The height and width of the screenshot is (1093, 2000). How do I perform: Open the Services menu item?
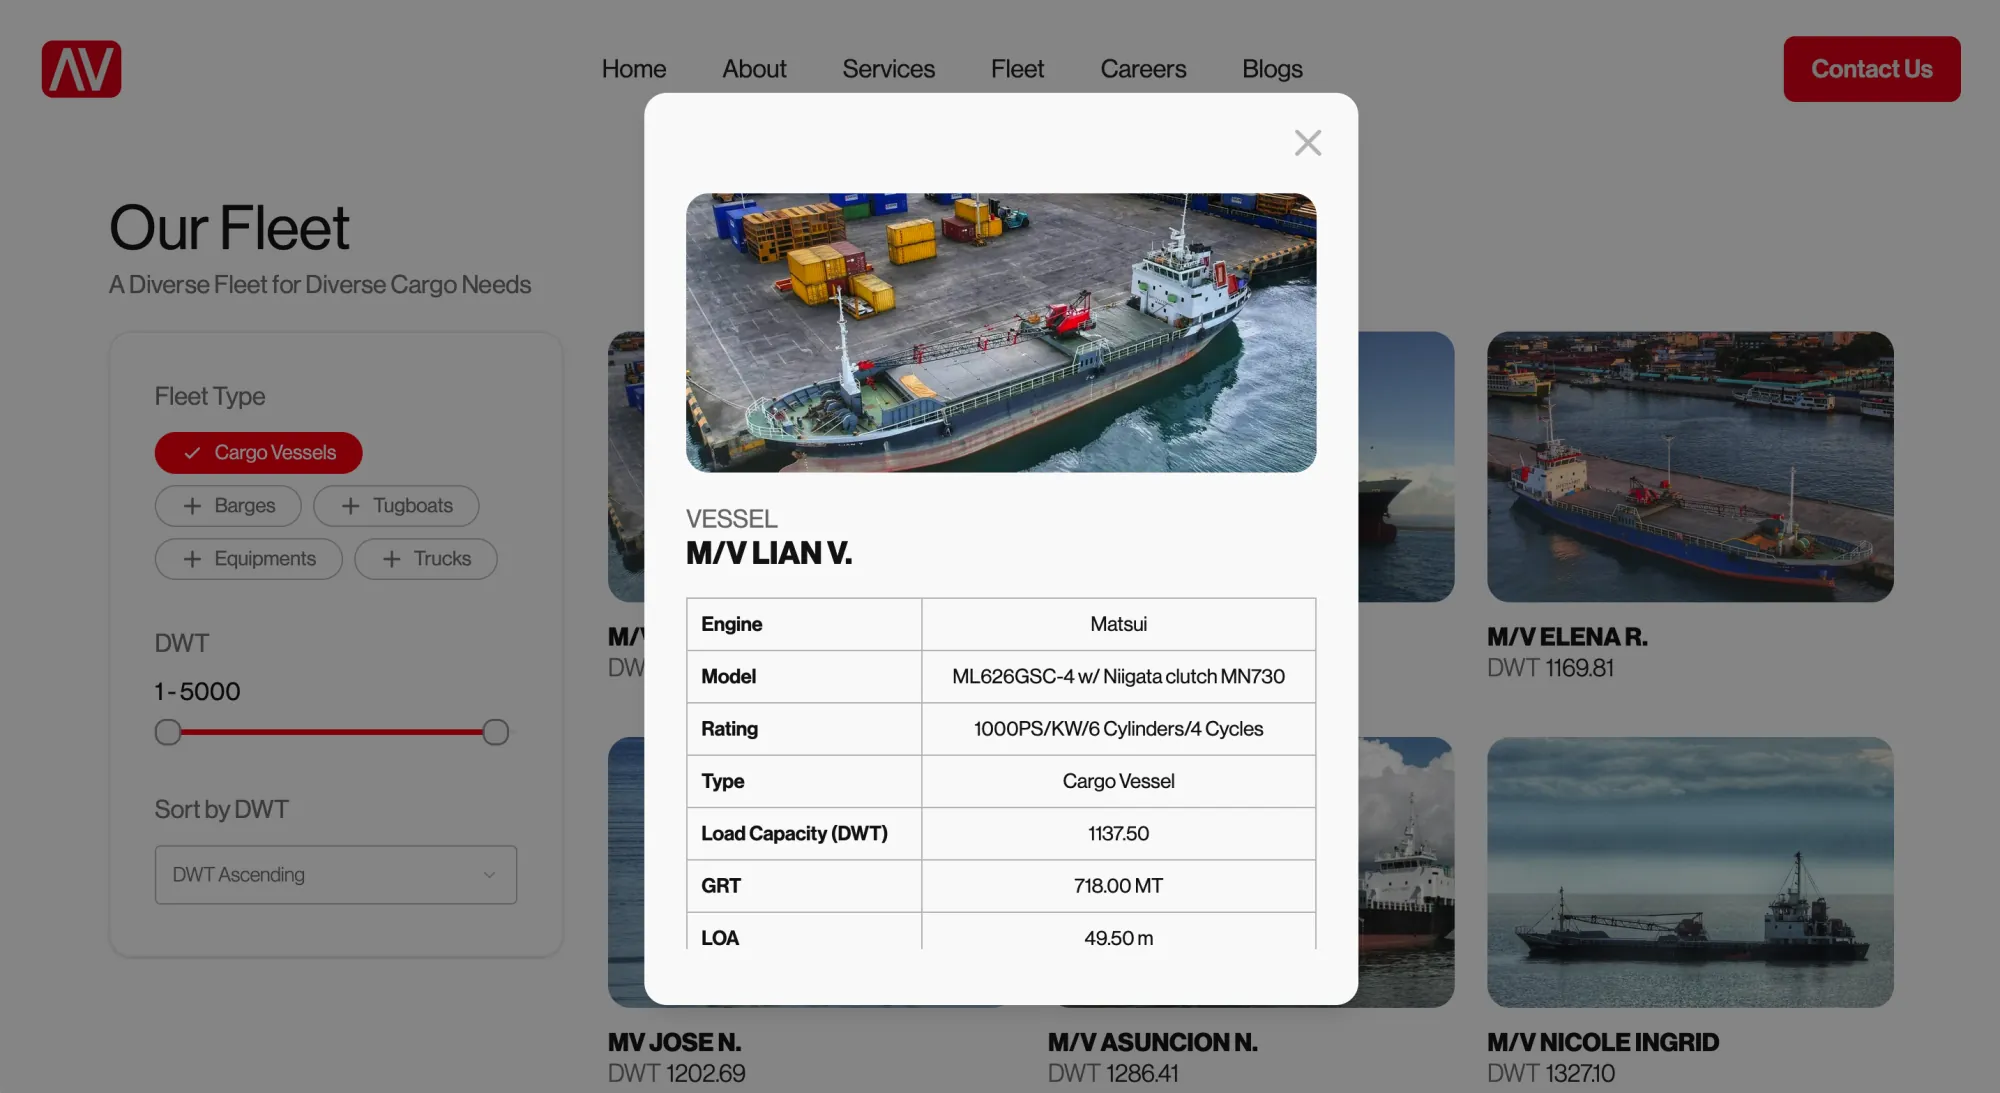888,69
